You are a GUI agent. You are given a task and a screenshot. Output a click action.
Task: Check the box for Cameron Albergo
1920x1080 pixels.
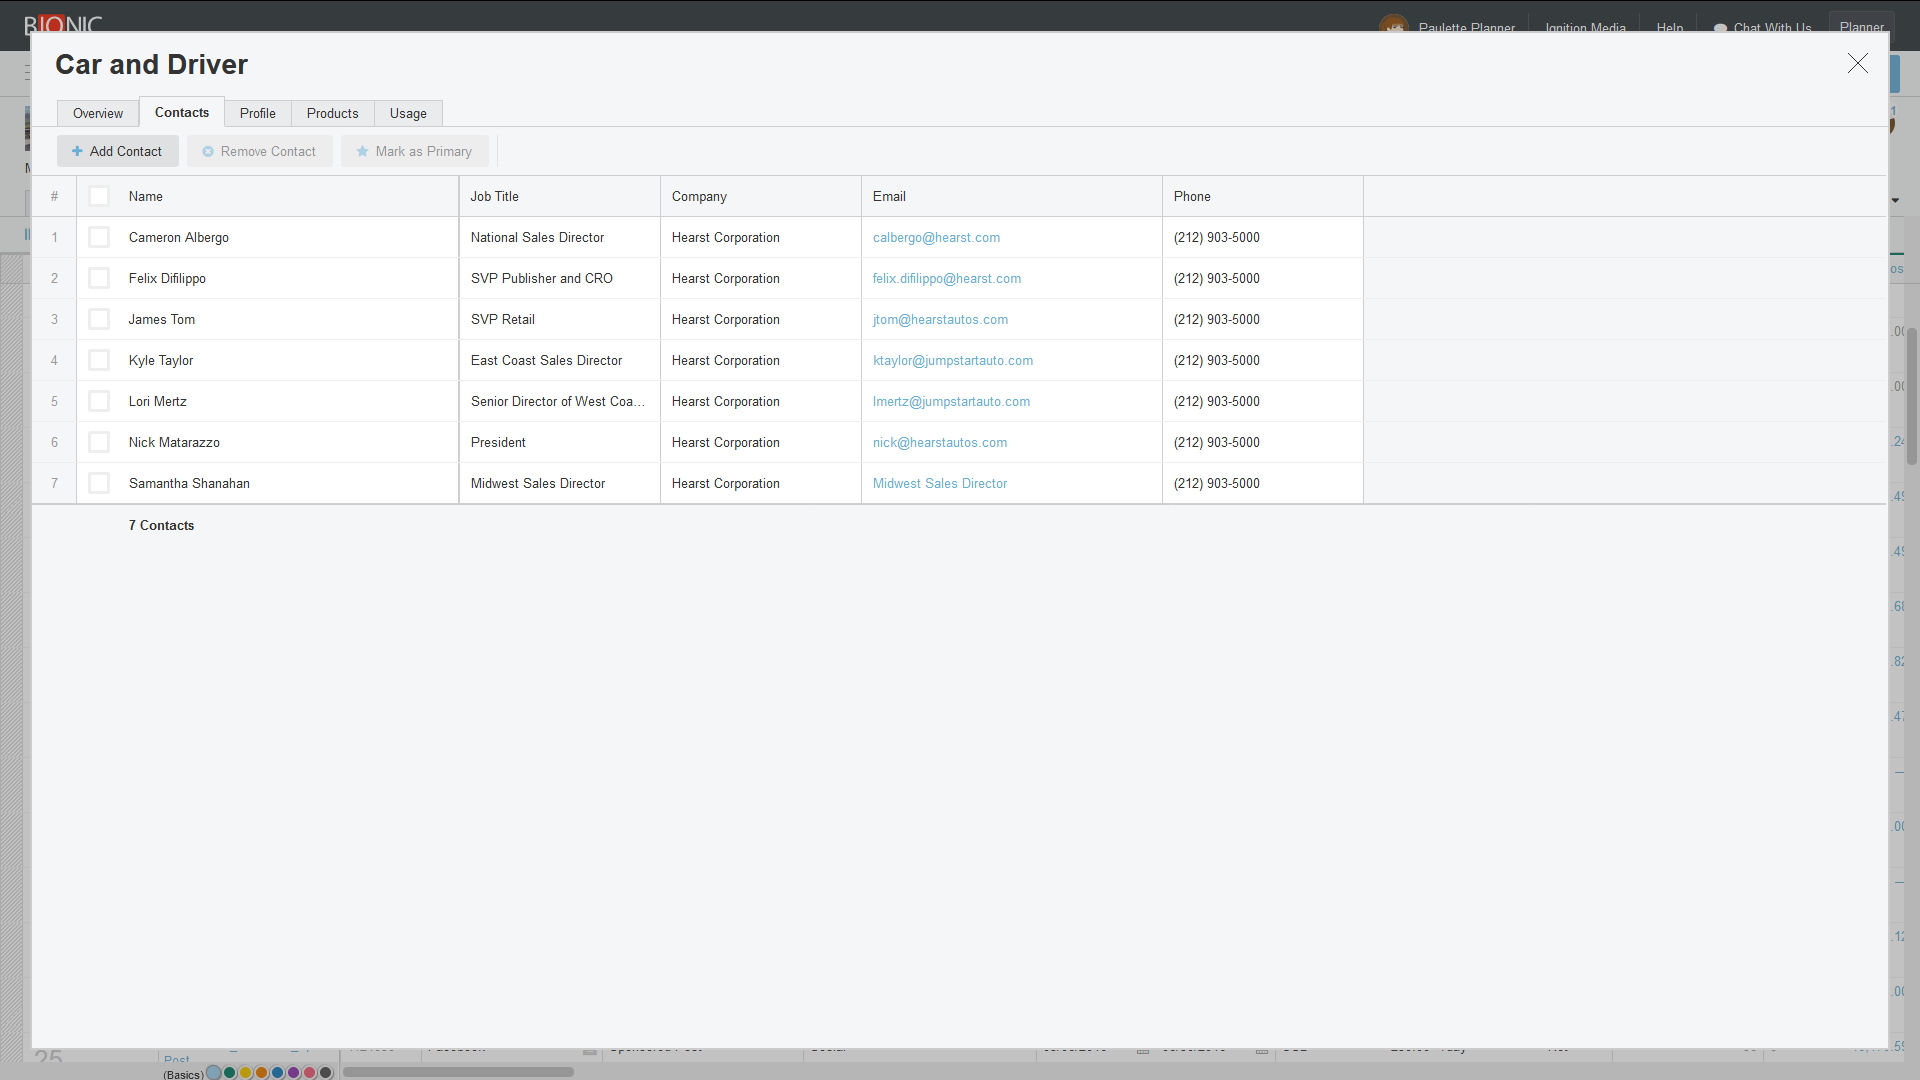[99, 237]
